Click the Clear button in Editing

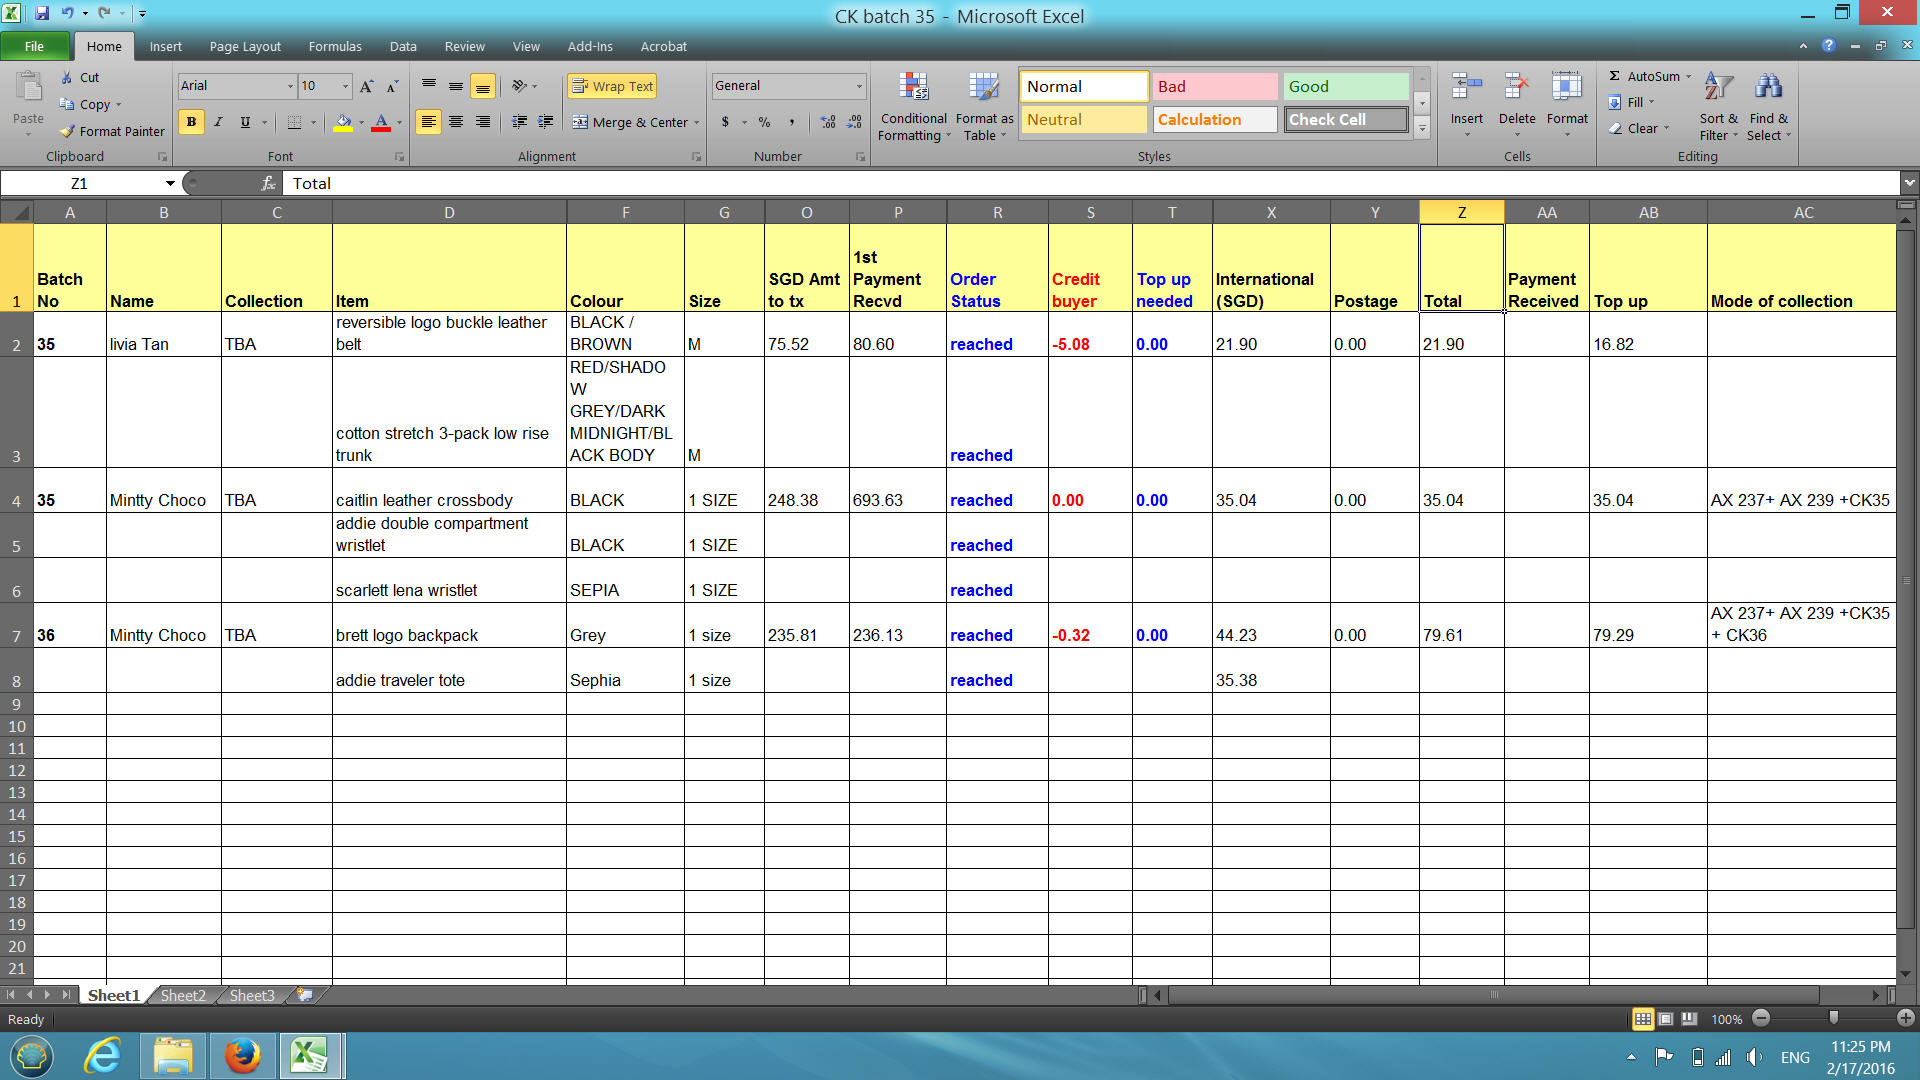[1638, 128]
